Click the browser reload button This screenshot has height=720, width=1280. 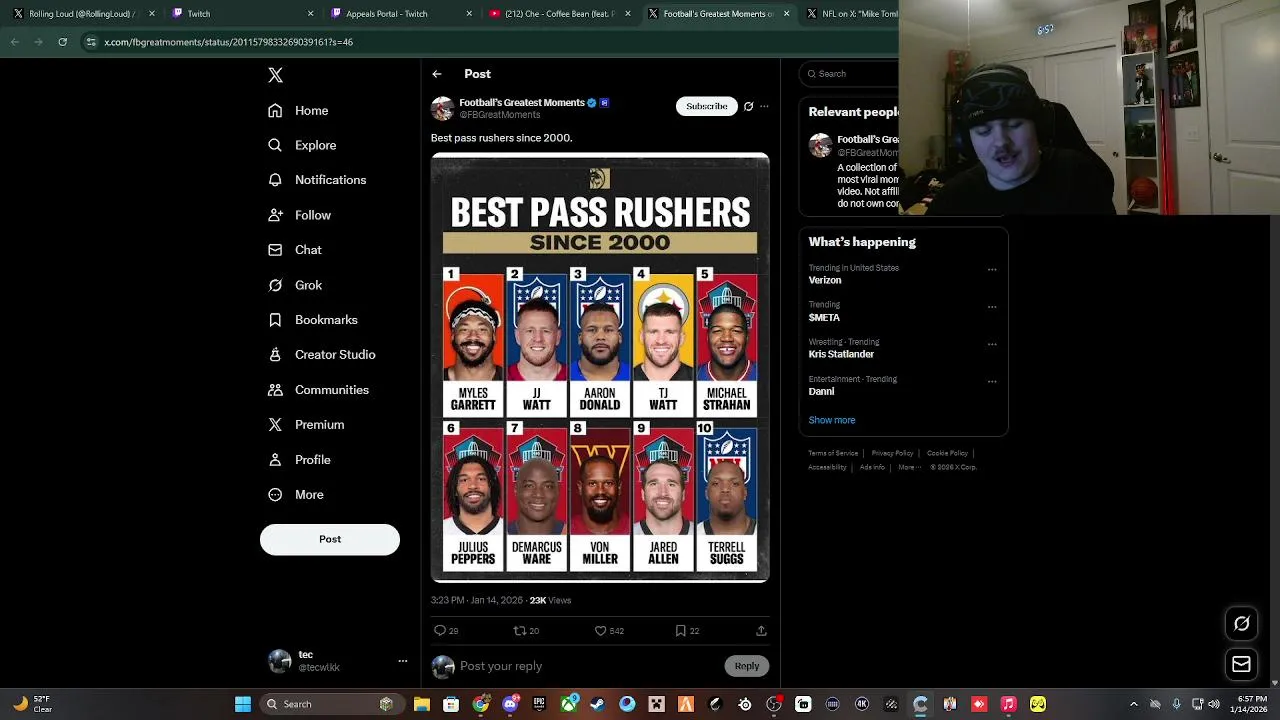(x=62, y=42)
